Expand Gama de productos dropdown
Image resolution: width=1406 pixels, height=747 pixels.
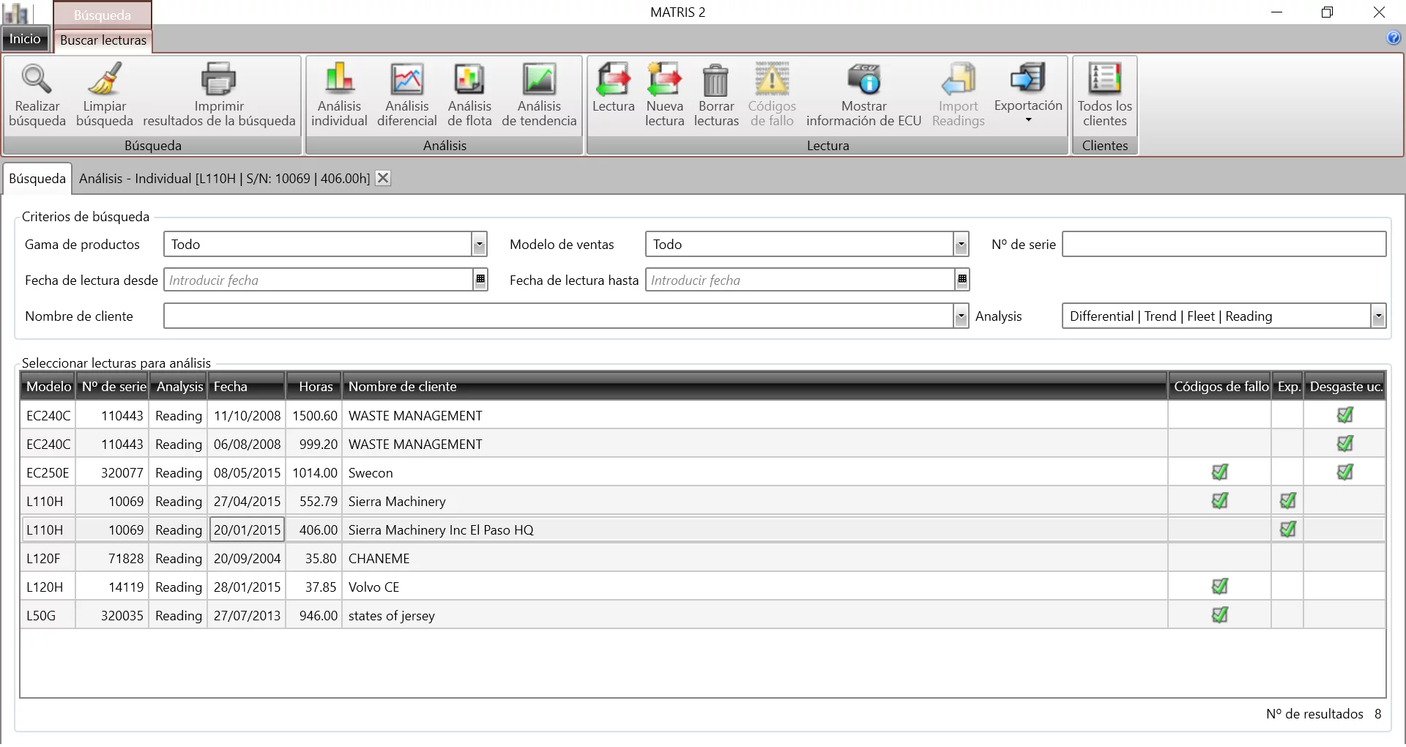pyautogui.click(x=479, y=244)
